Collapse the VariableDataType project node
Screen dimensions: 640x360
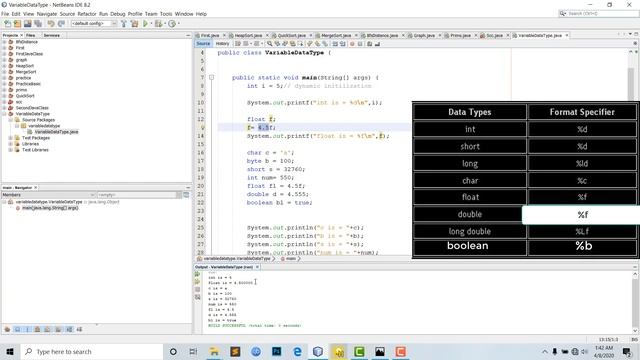point(4,114)
